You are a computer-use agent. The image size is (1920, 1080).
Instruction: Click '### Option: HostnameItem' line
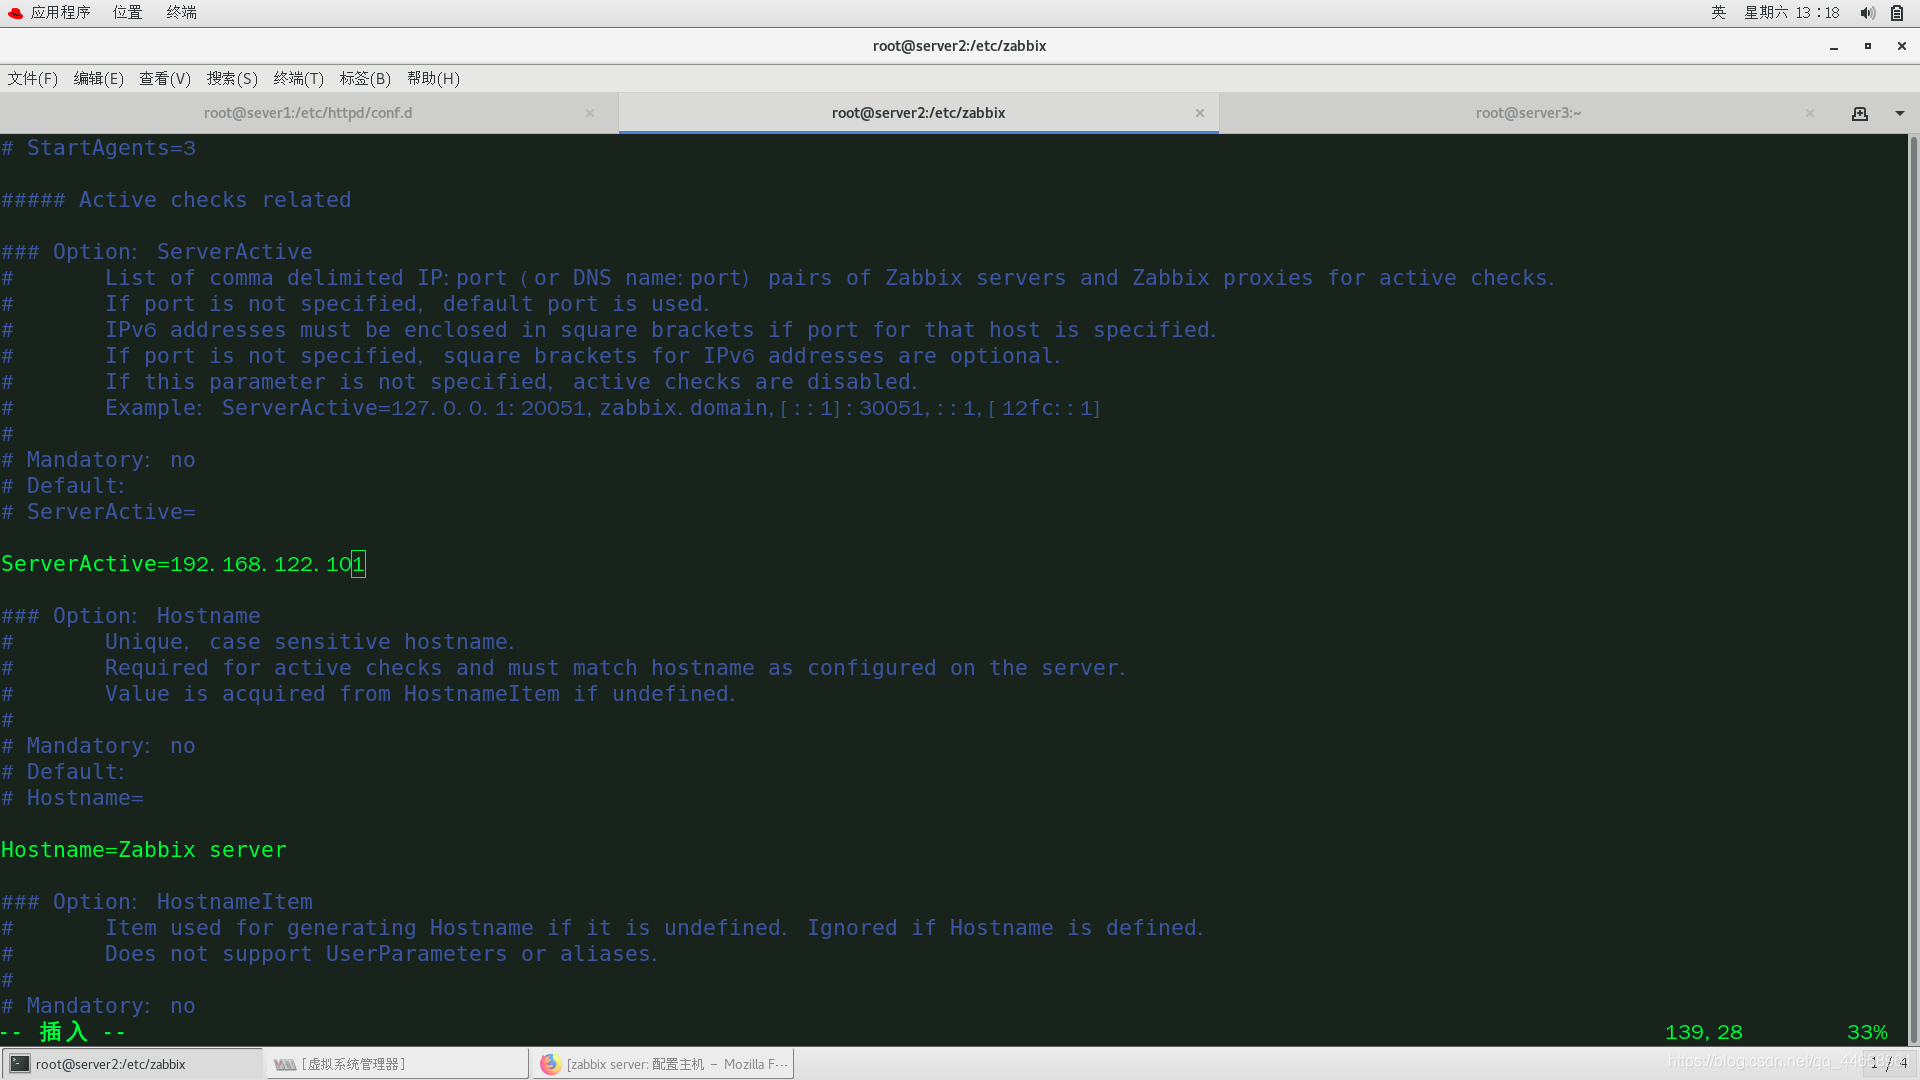(157, 902)
